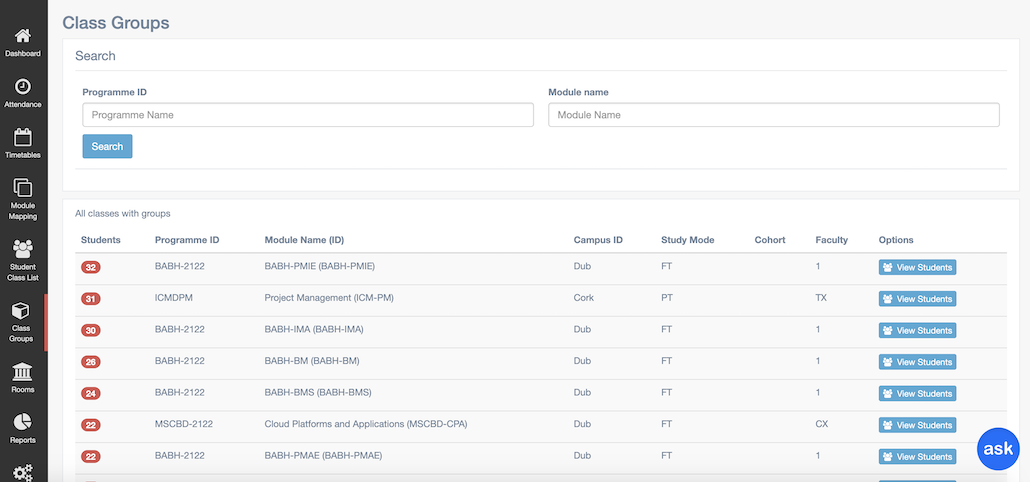The width and height of the screenshot is (1030, 482).
Task: Click the Programme Name input field
Action: [x=308, y=115]
